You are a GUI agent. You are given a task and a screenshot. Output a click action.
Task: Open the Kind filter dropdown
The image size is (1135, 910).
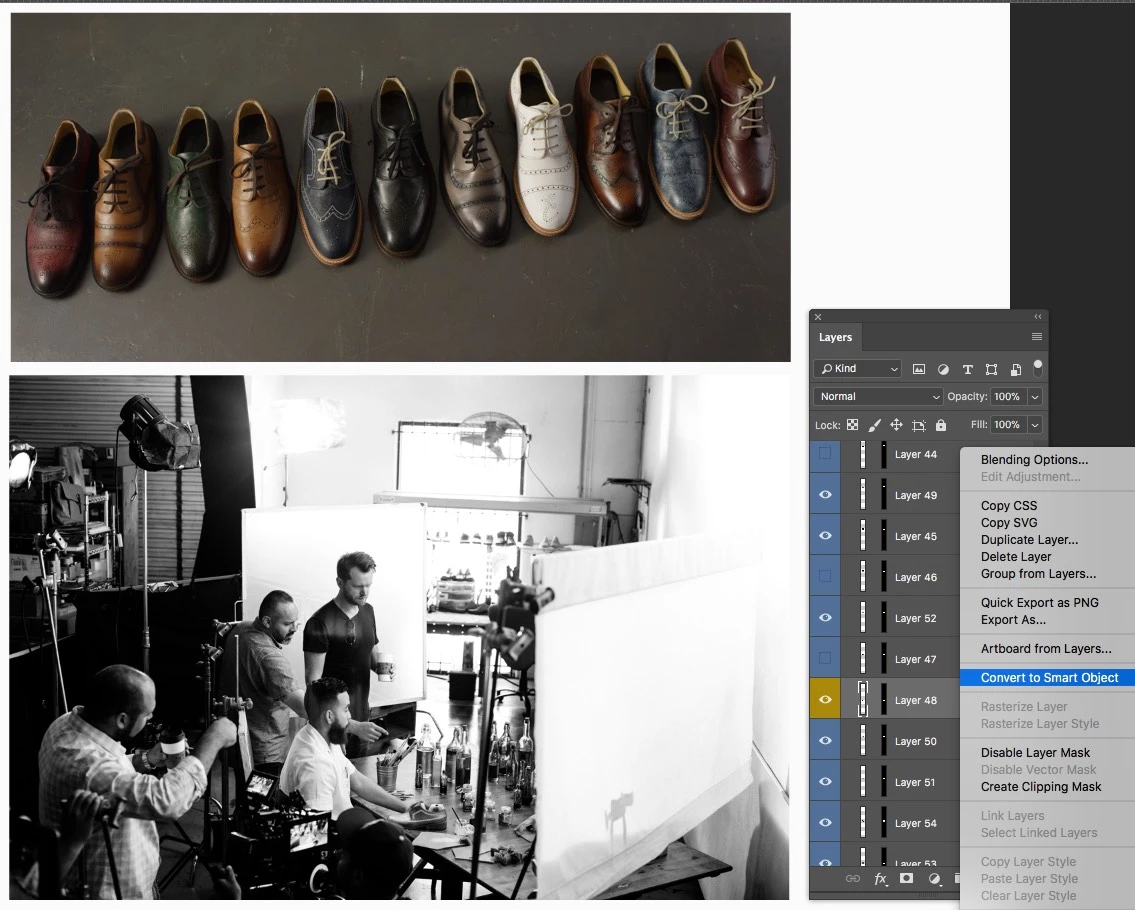858,369
